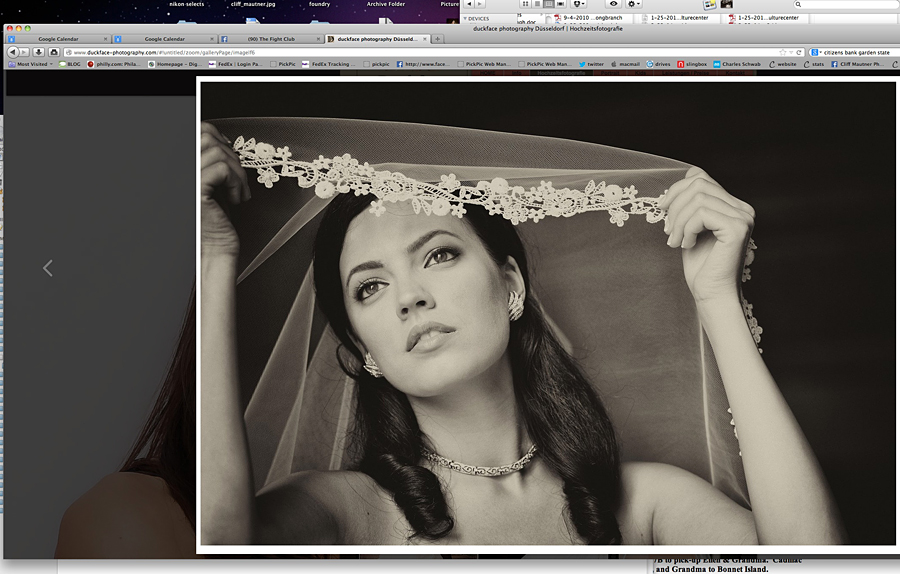Screen dimensions: 900x574
Task: Switch Finder to column view
Action: pos(549,4)
